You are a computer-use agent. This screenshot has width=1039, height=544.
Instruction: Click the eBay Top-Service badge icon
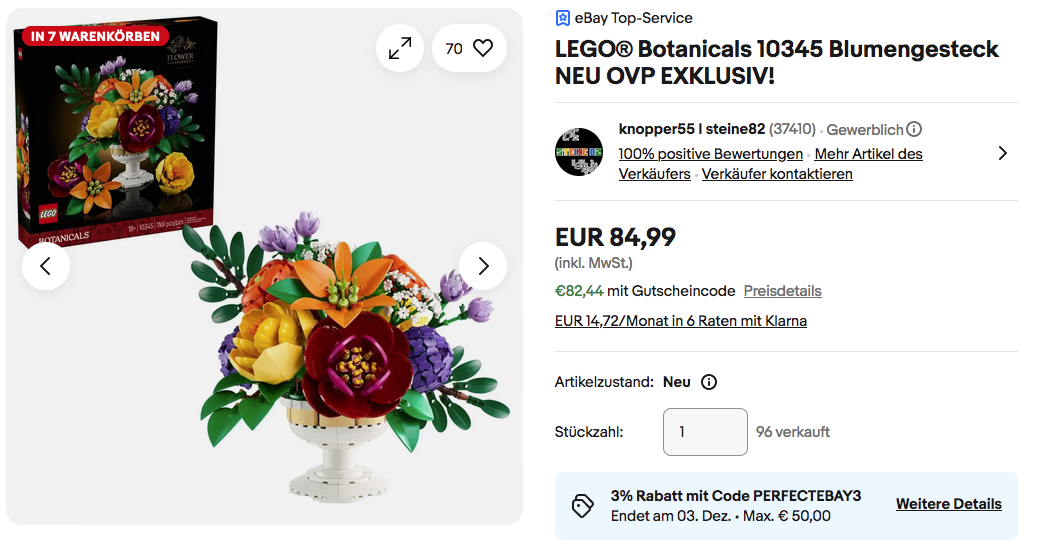[563, 18]
